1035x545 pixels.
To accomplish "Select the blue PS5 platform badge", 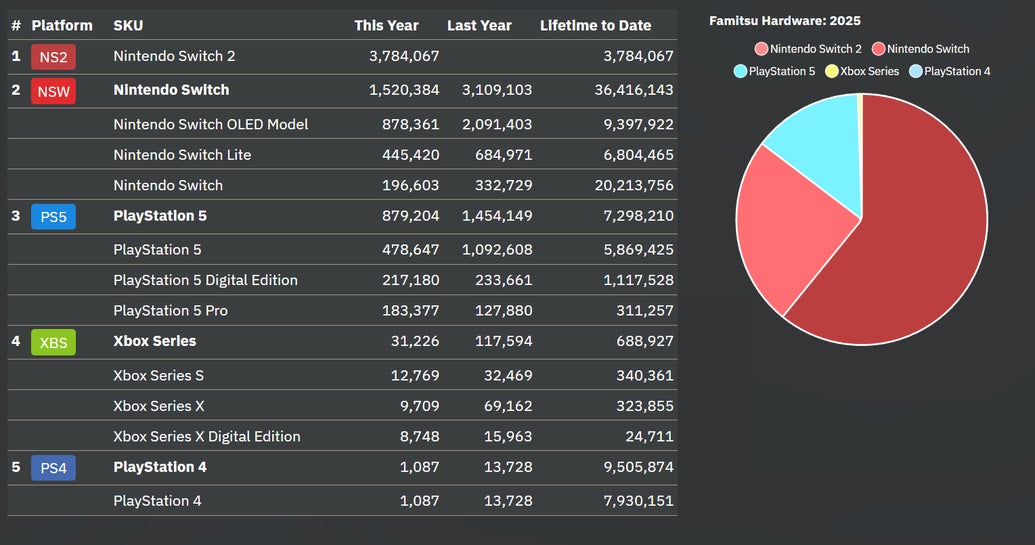I will click(53, 217).
